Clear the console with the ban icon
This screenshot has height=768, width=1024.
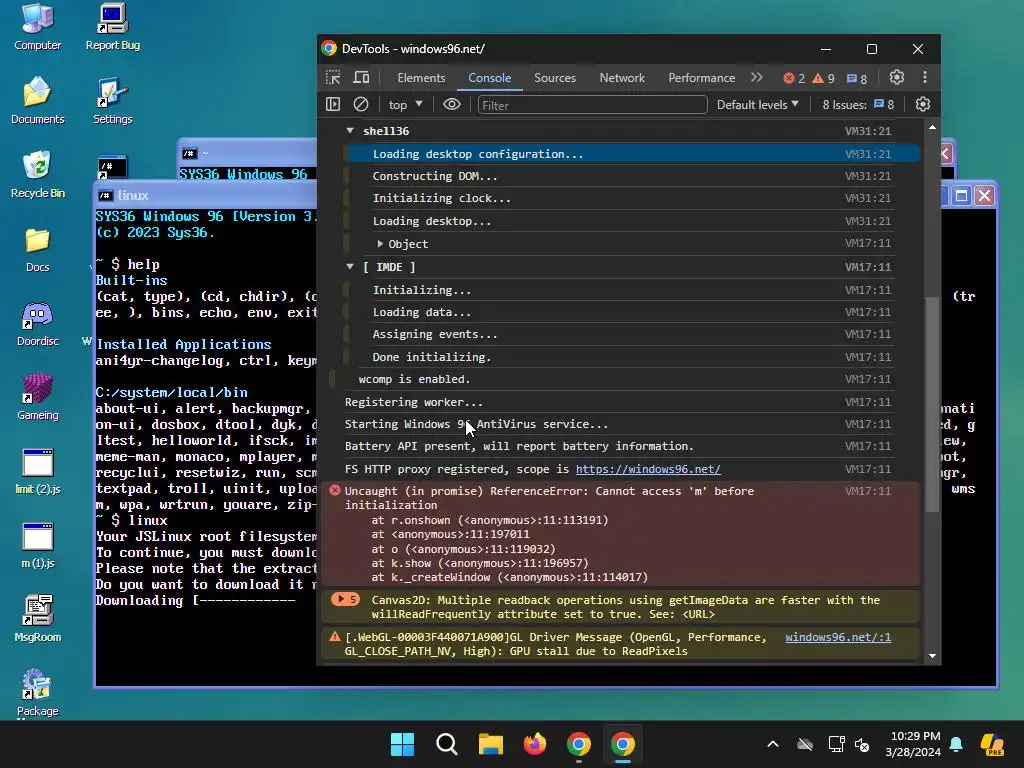[x=360, y=104]
